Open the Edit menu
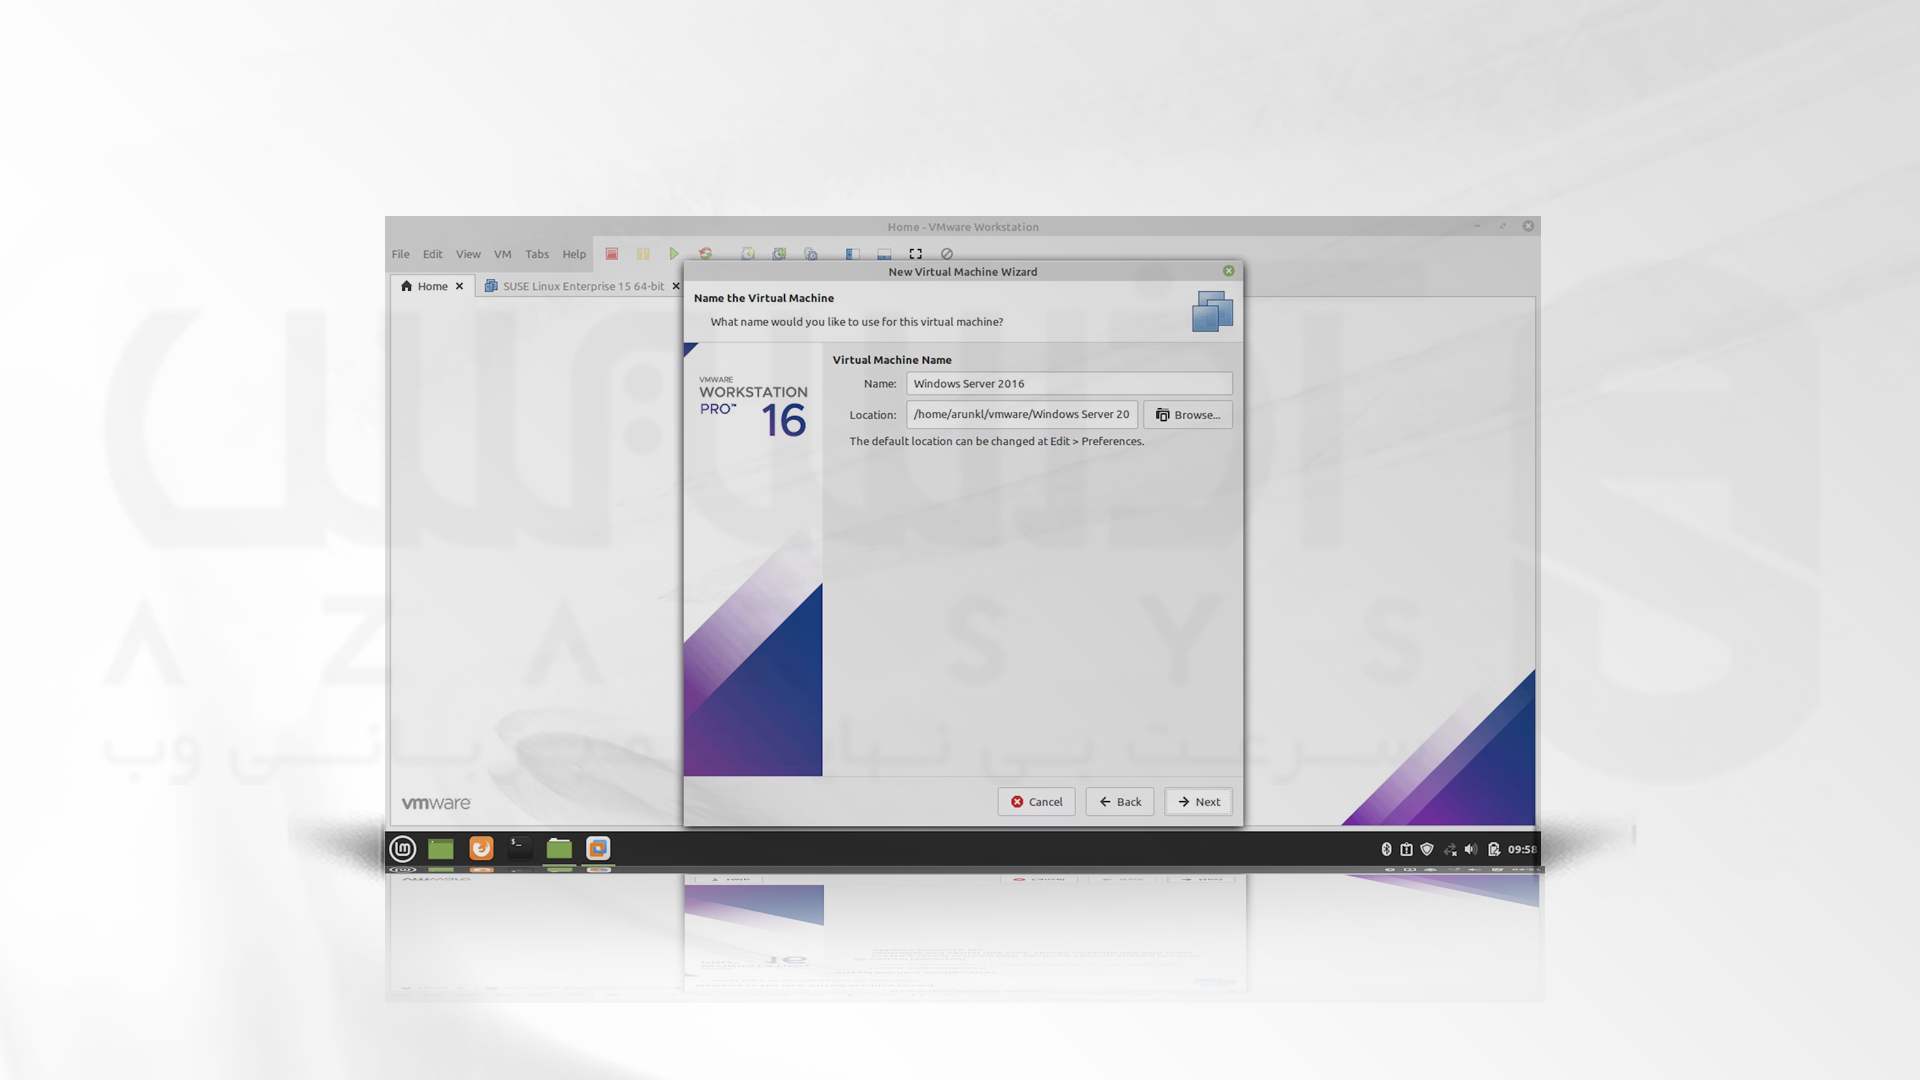Viewport: 1920px width, 1080px height. click(433, 253)
